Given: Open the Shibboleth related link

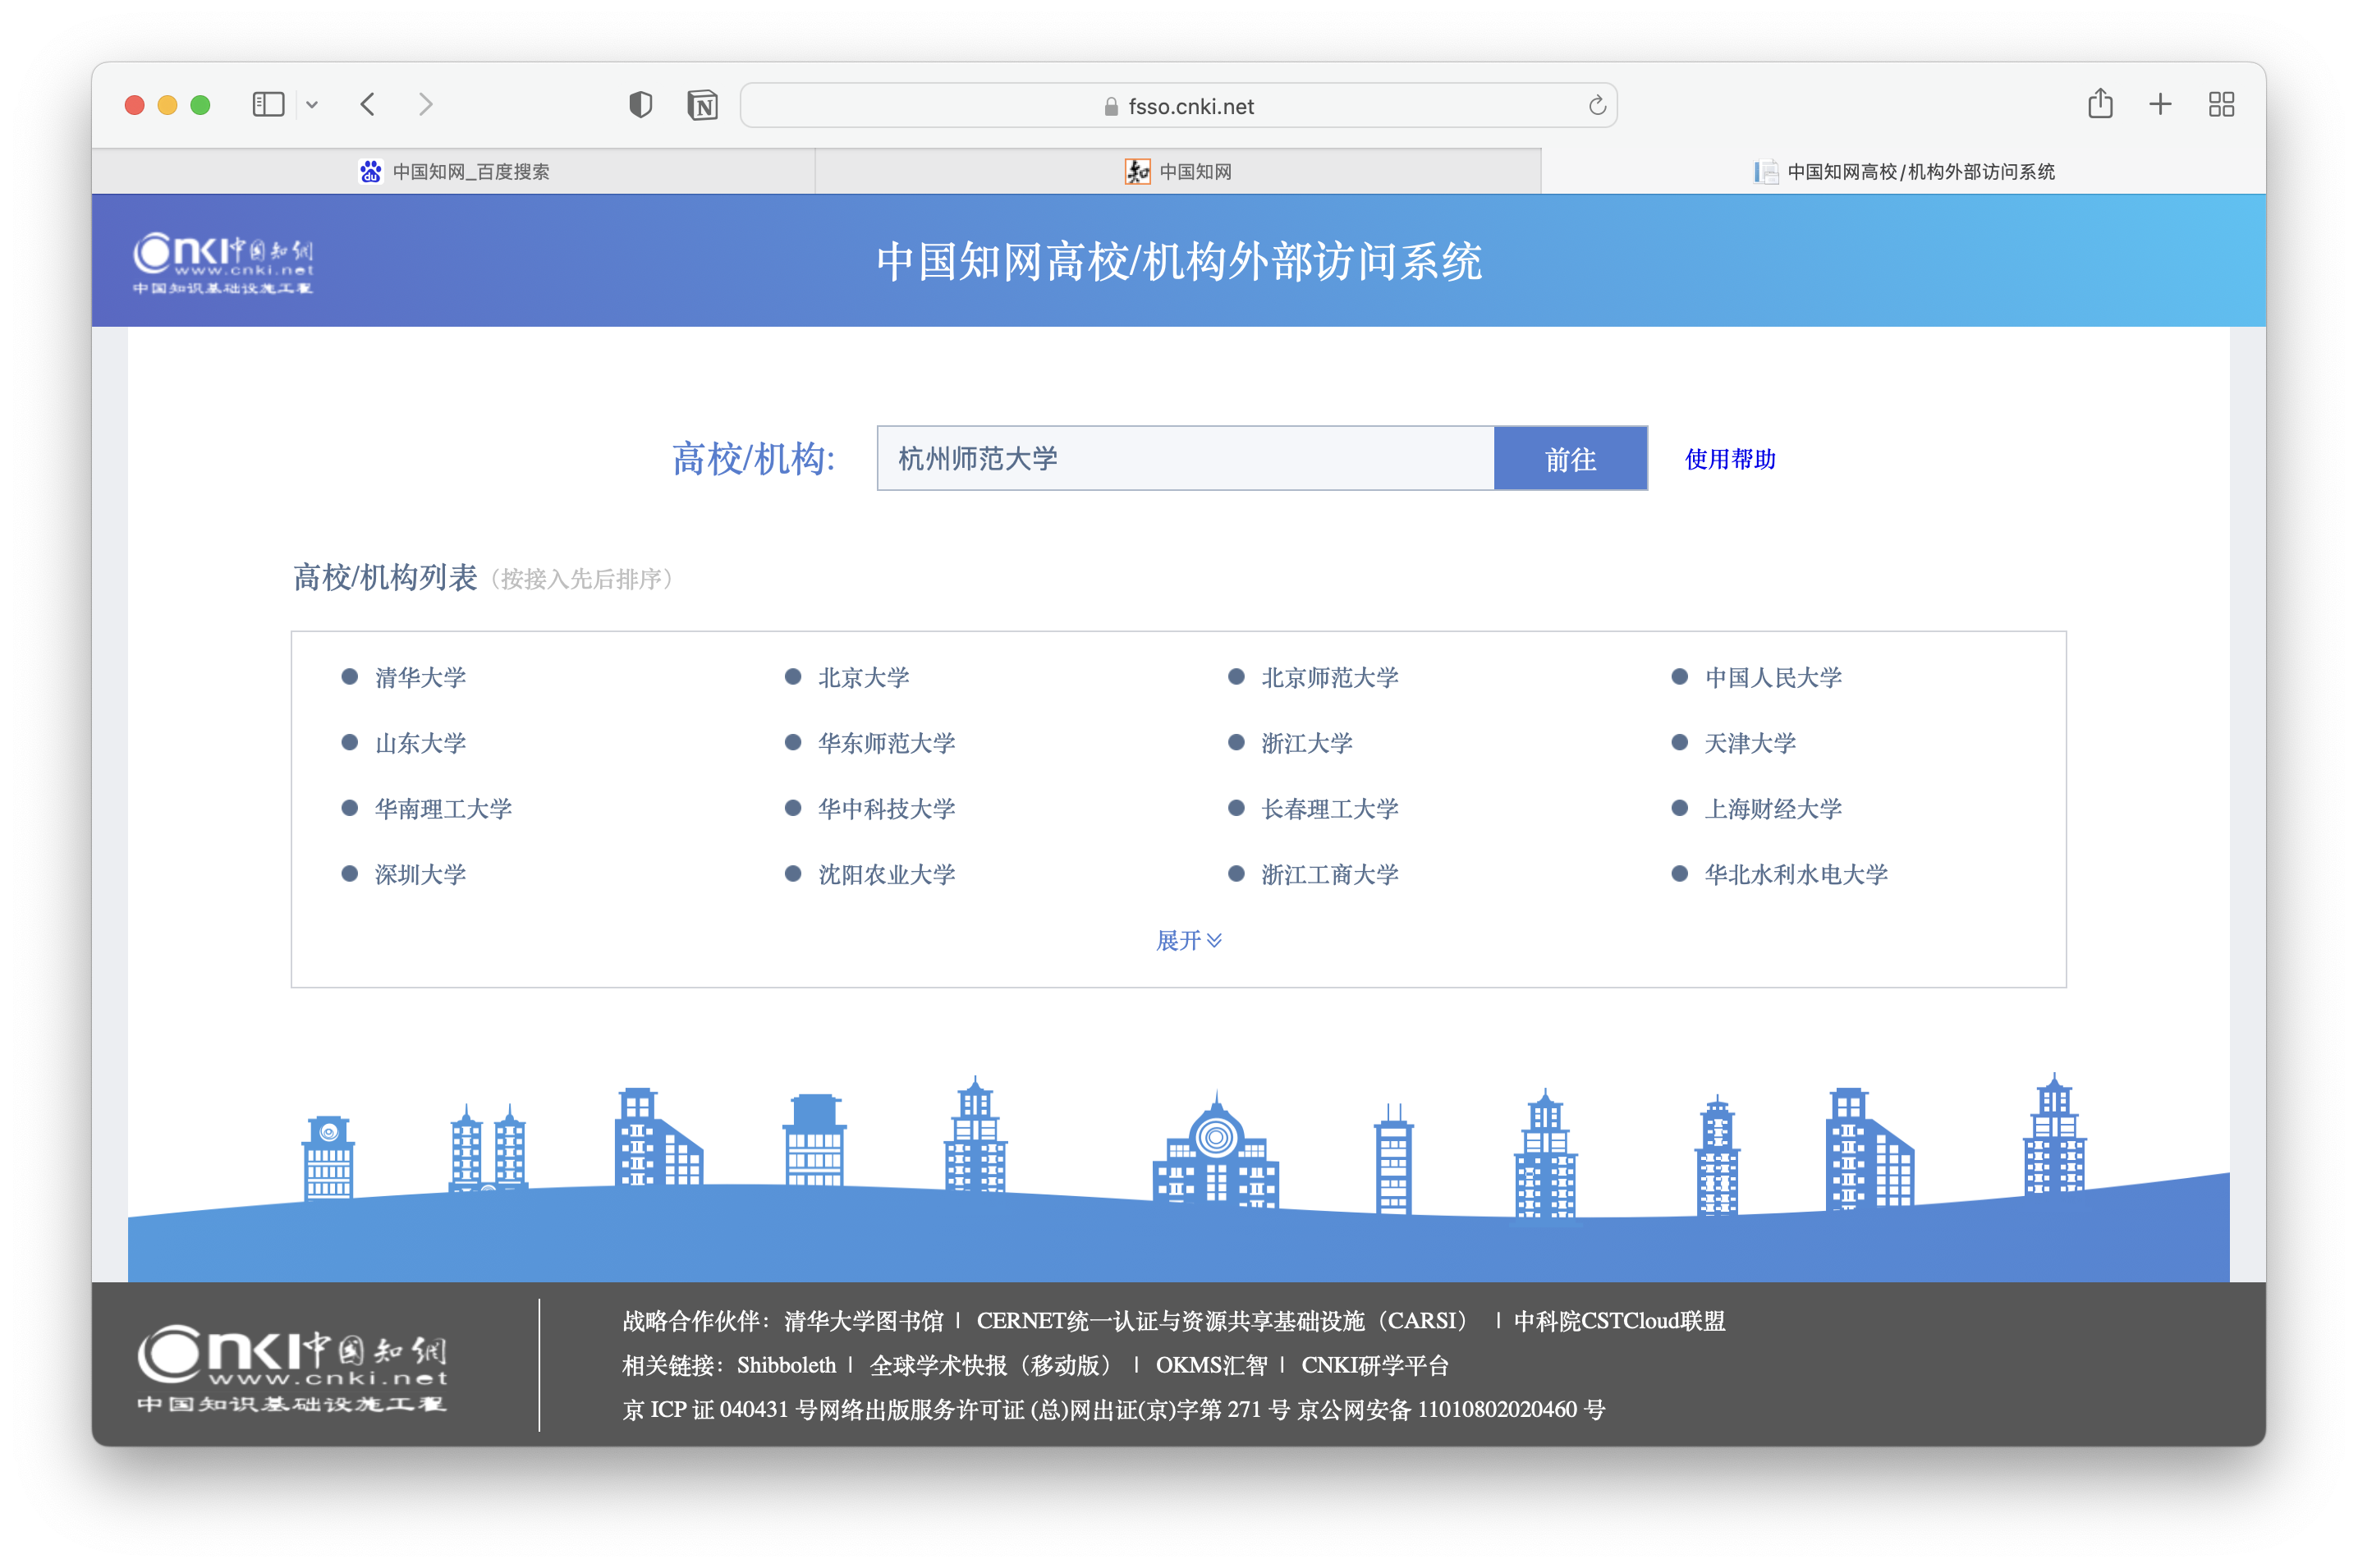Looking at the screenshot, I should pos(786,1365).
